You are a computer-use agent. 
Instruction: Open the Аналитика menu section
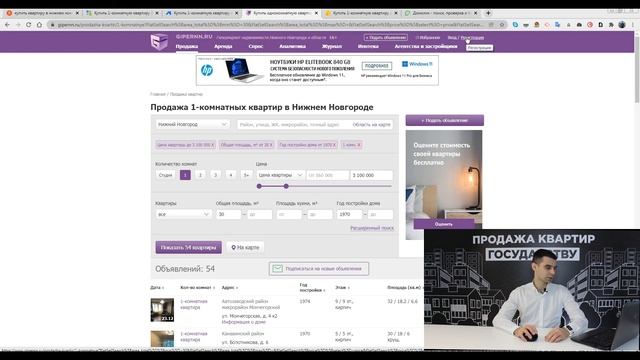pos(292,47)
